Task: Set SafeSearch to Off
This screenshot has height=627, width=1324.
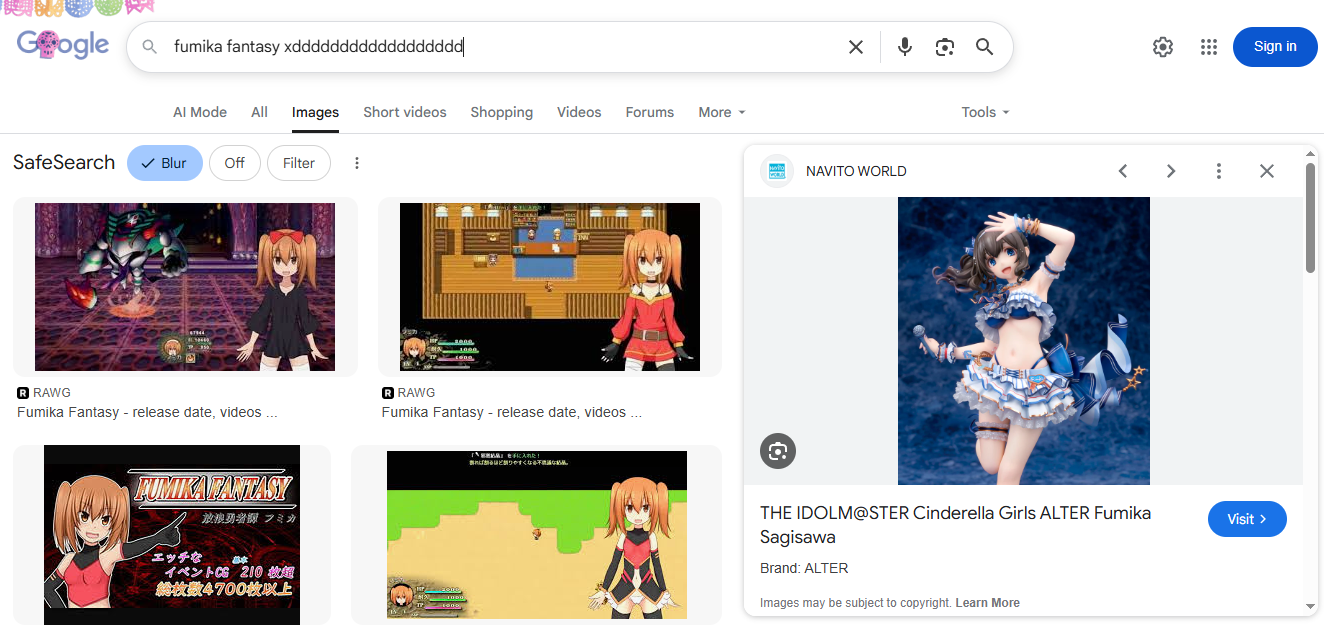Action: point(235,163)
